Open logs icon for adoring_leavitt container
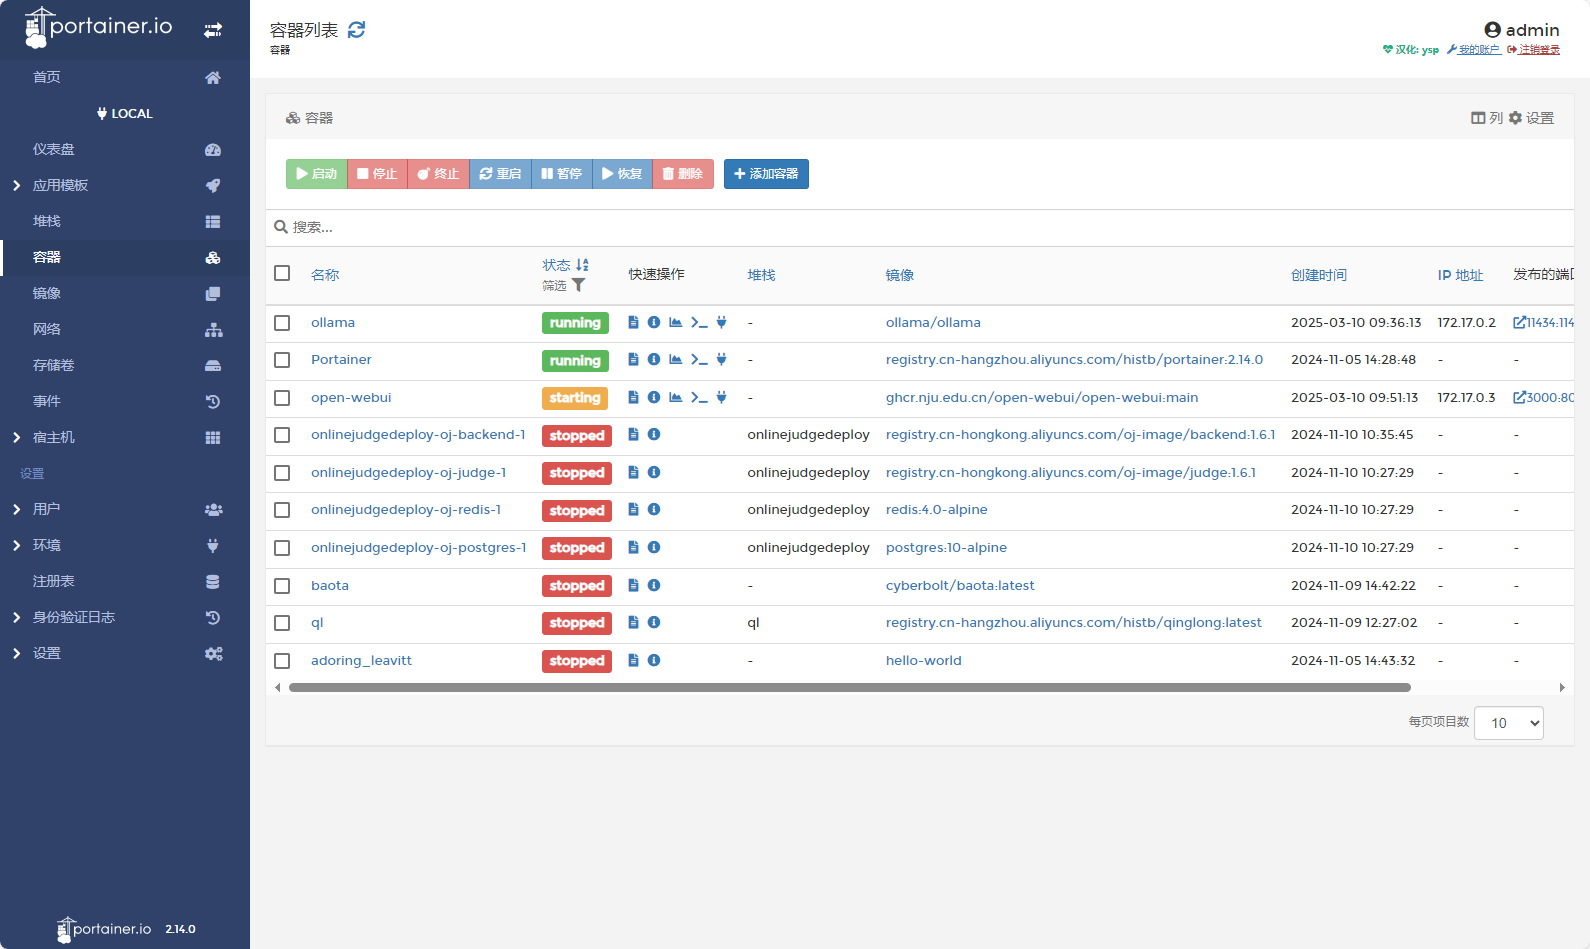This screenshot has width=1590, height=949. click(x=633, y=660)
